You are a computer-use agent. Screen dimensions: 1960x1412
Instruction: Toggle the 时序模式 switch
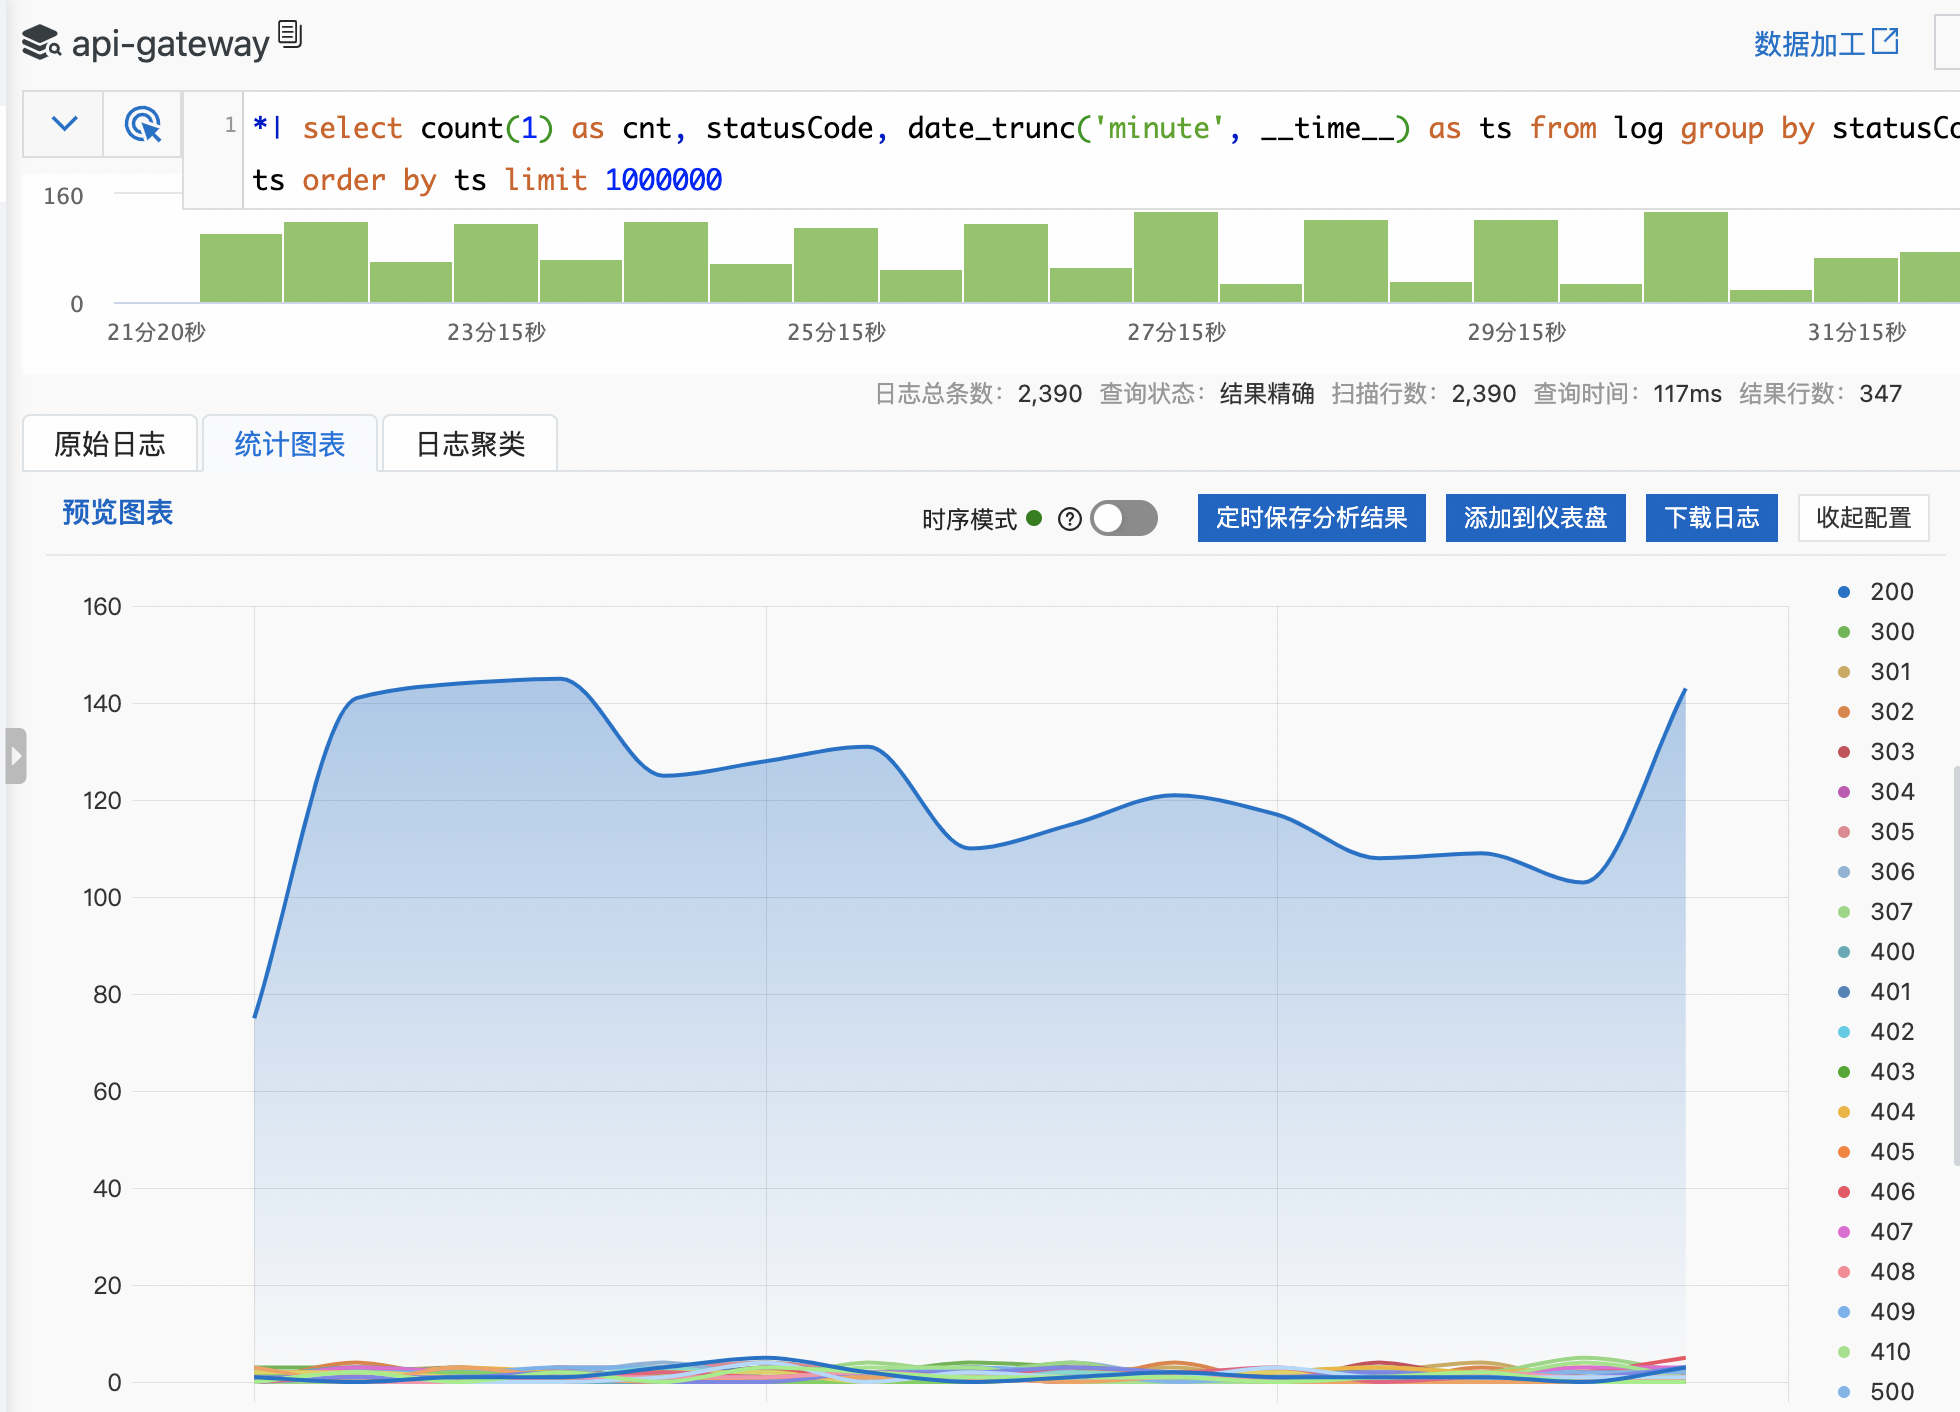(x=1124, y=518)
